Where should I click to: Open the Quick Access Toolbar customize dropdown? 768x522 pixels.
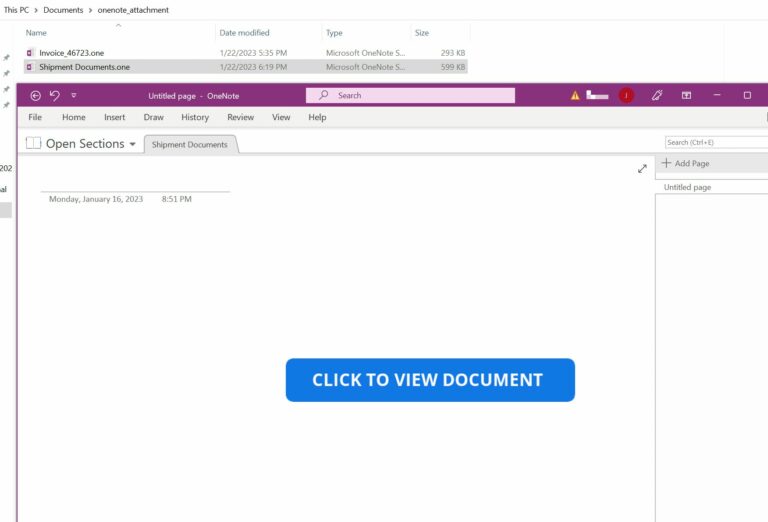click(74, 95)
